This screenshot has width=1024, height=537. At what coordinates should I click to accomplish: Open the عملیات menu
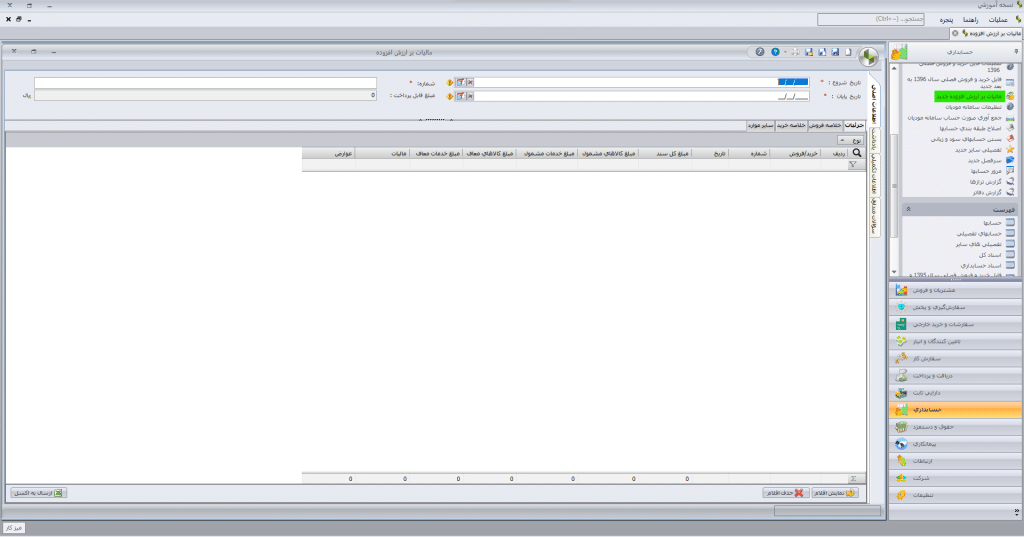997,20
